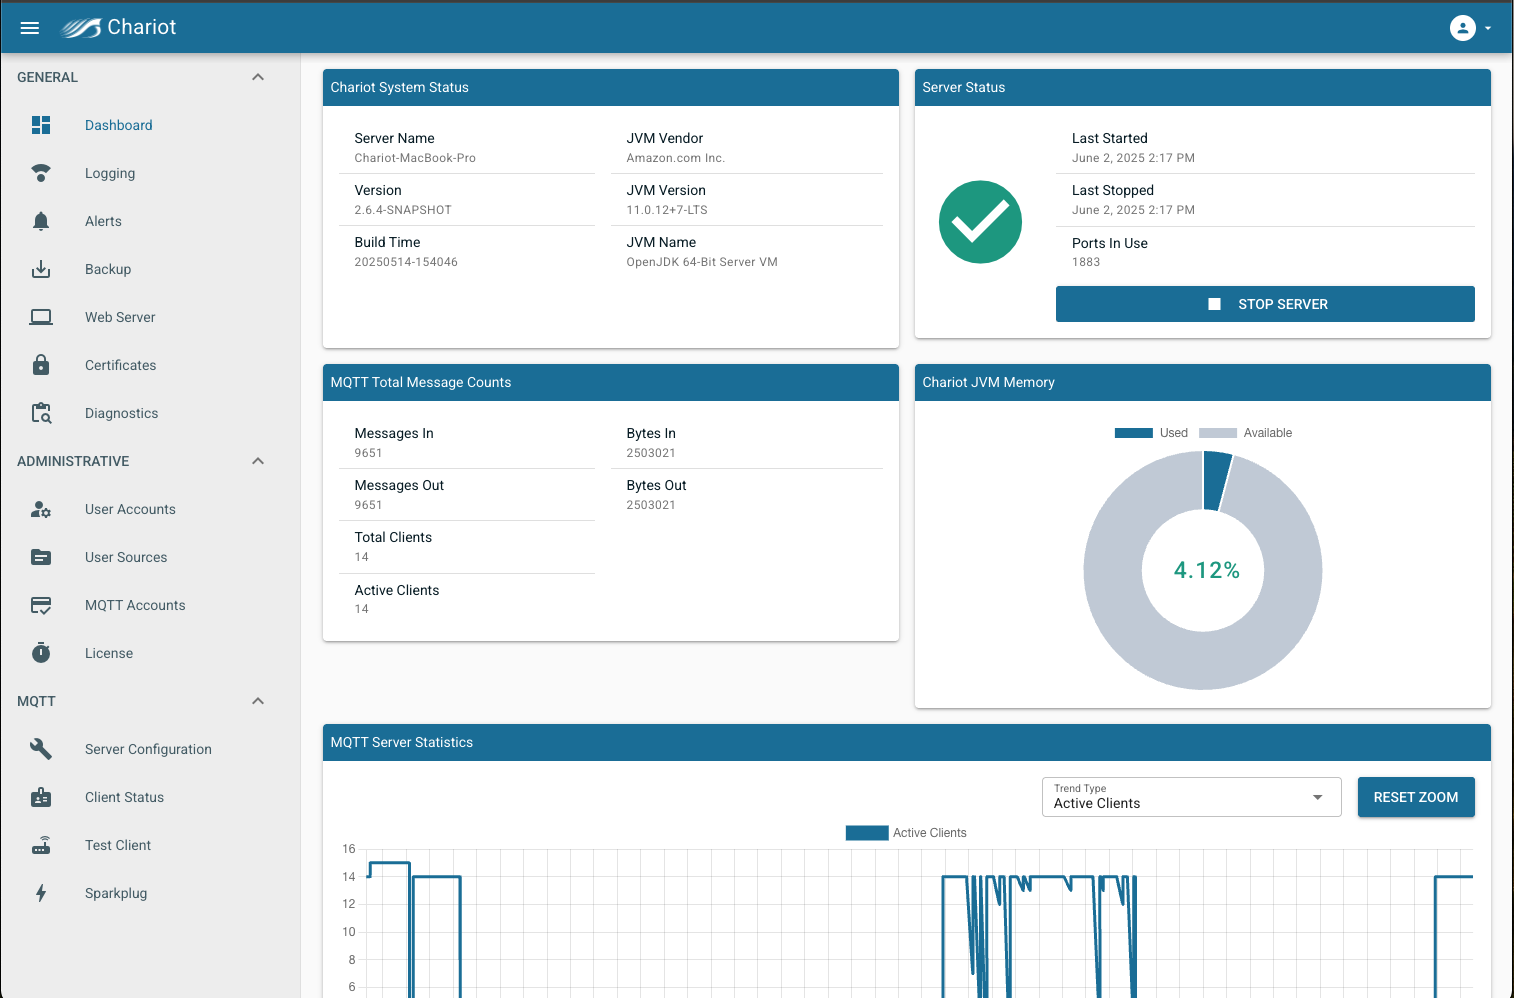Click the Server Configuration wrench icon
Image resolution: width=1514 pixels, height=998 pixels.
tap(41, 749)
